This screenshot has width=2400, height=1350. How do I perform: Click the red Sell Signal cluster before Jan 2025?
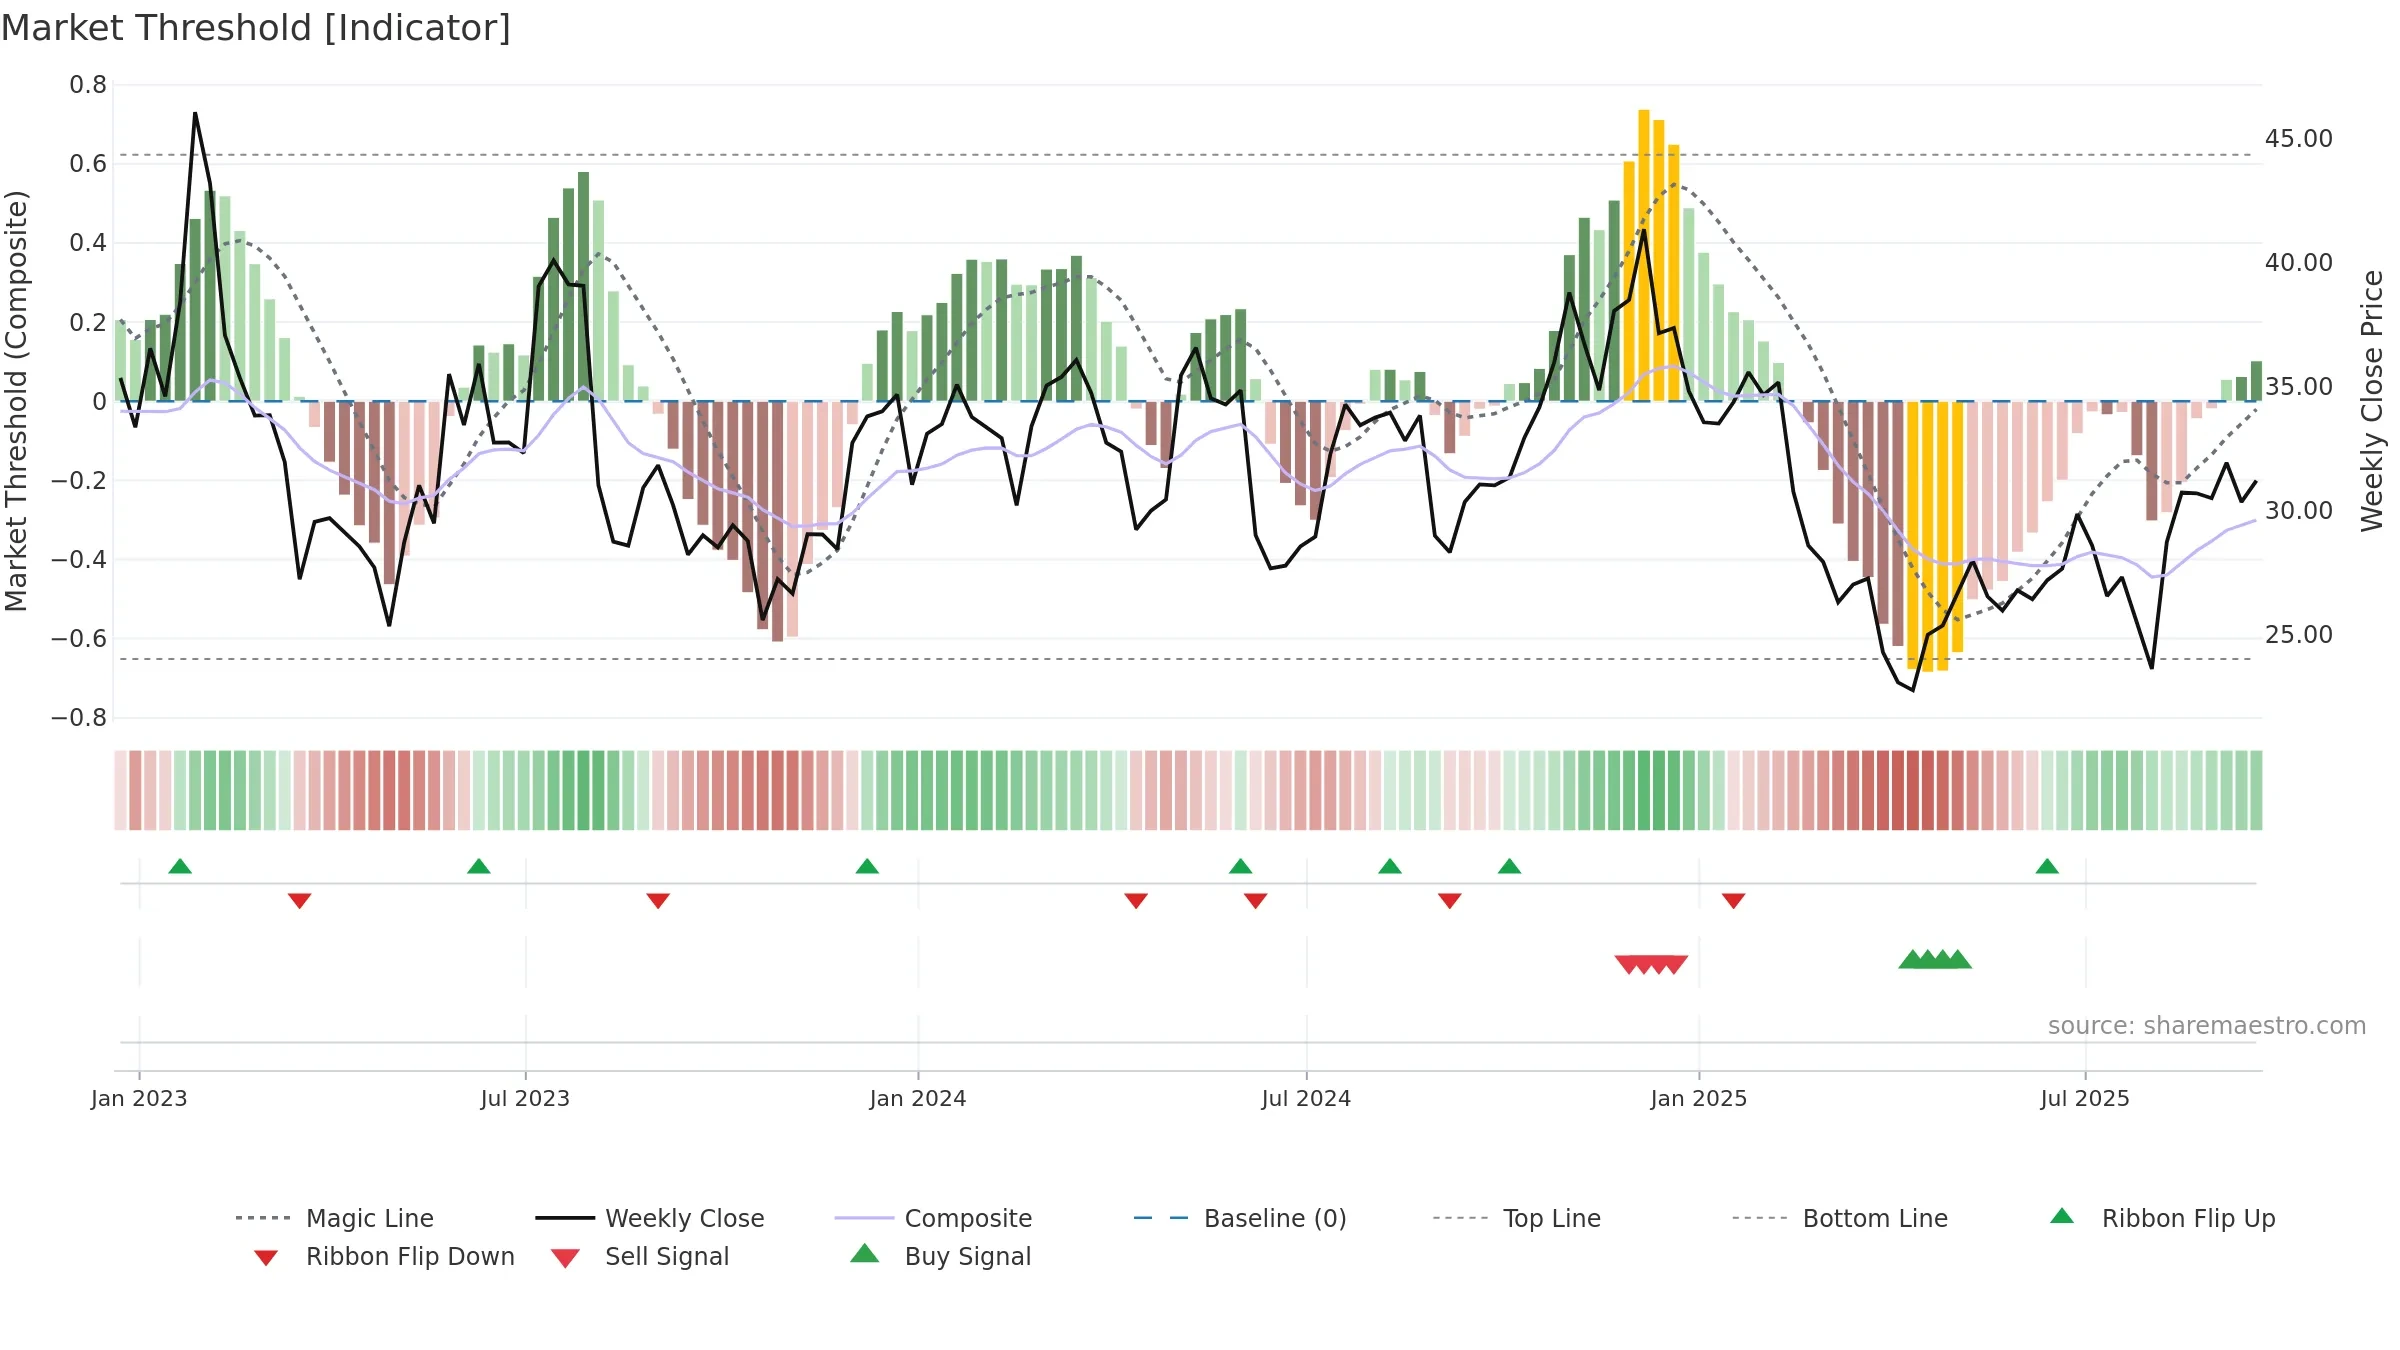(1651, 964)
